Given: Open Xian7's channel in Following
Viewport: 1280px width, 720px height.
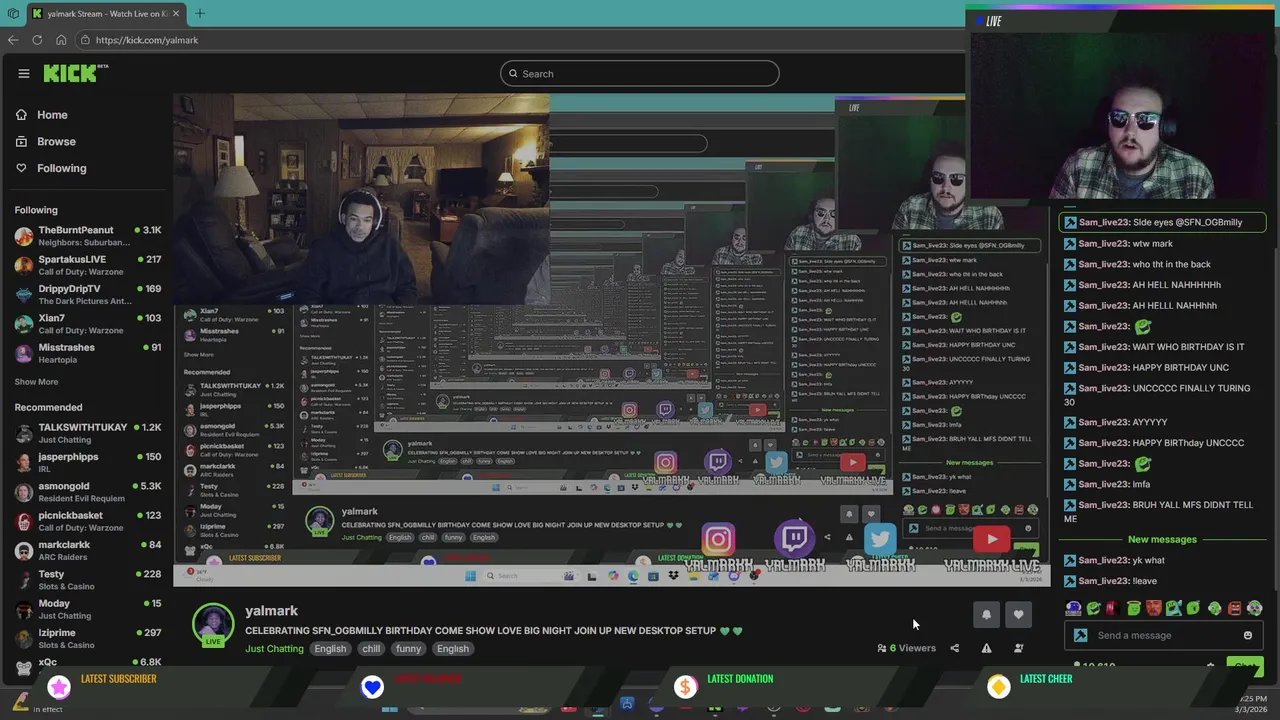Looking at the screenshot, I should pos(88,324).
